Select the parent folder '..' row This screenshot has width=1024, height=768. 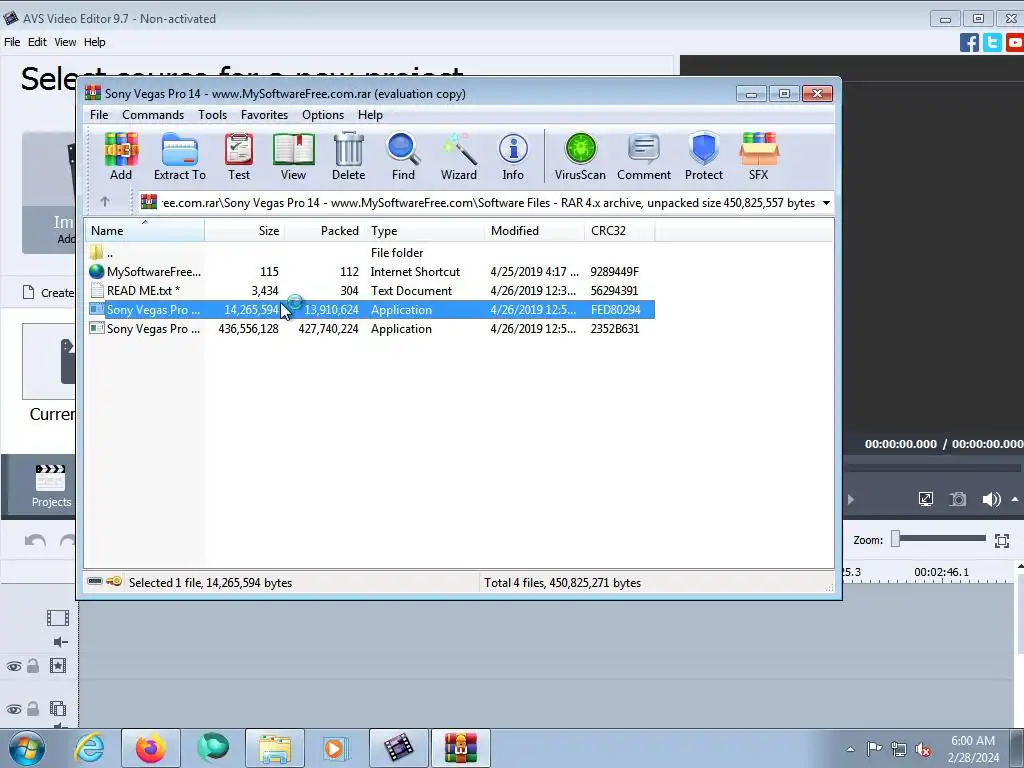(370, 253)
